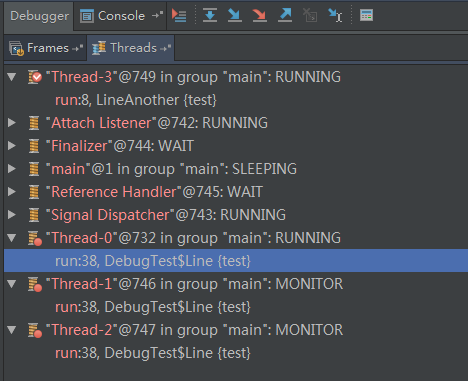Click the Step Over icon

pyautogui.click(x=210, y=15)
